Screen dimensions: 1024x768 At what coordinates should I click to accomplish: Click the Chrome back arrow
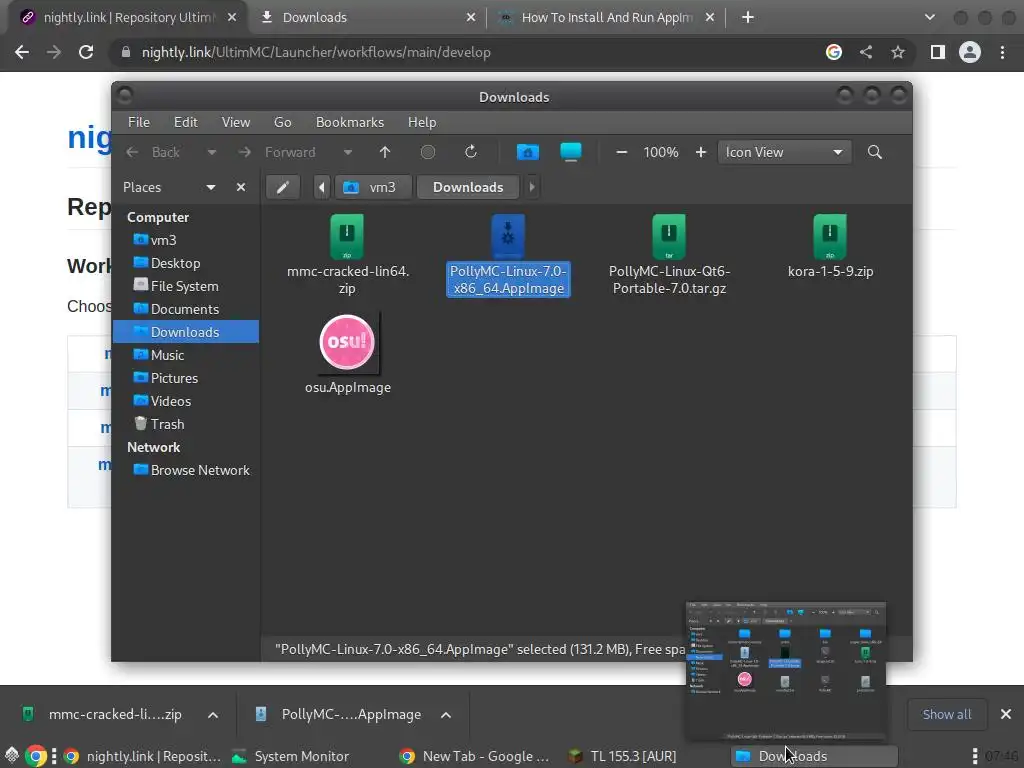pos(22,52)
